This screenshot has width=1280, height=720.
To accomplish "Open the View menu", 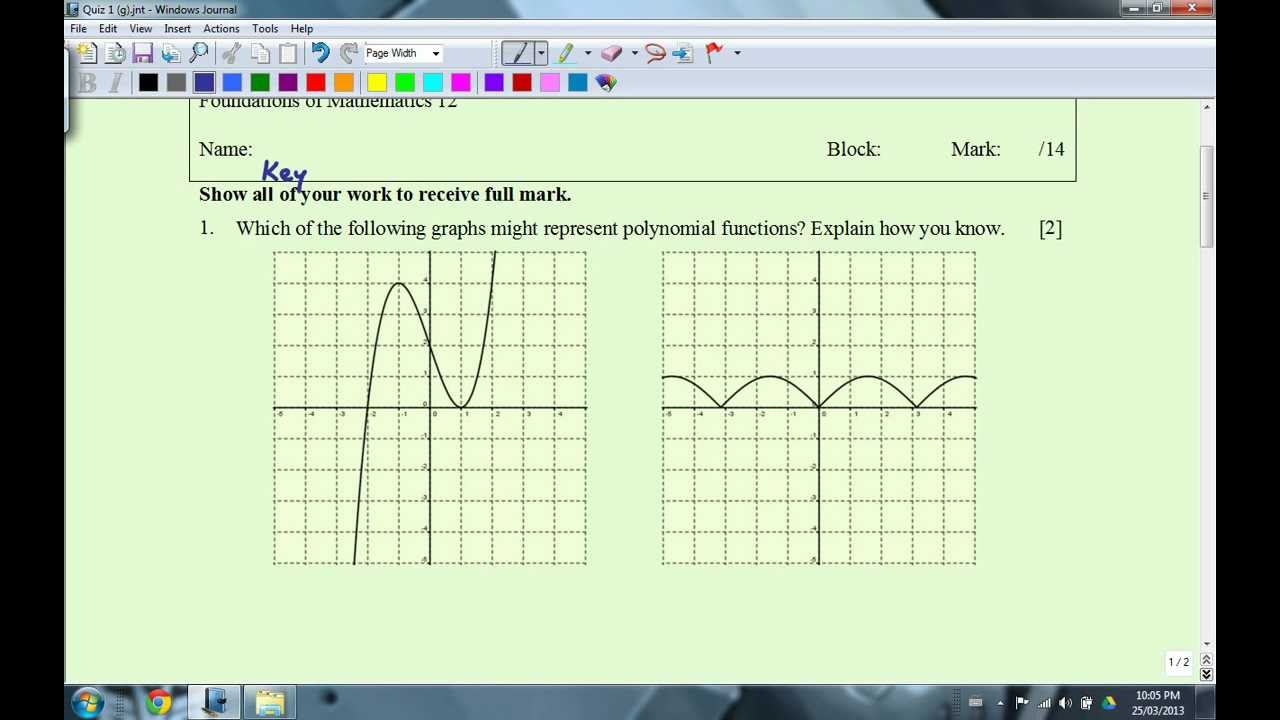I will [141, 29].
